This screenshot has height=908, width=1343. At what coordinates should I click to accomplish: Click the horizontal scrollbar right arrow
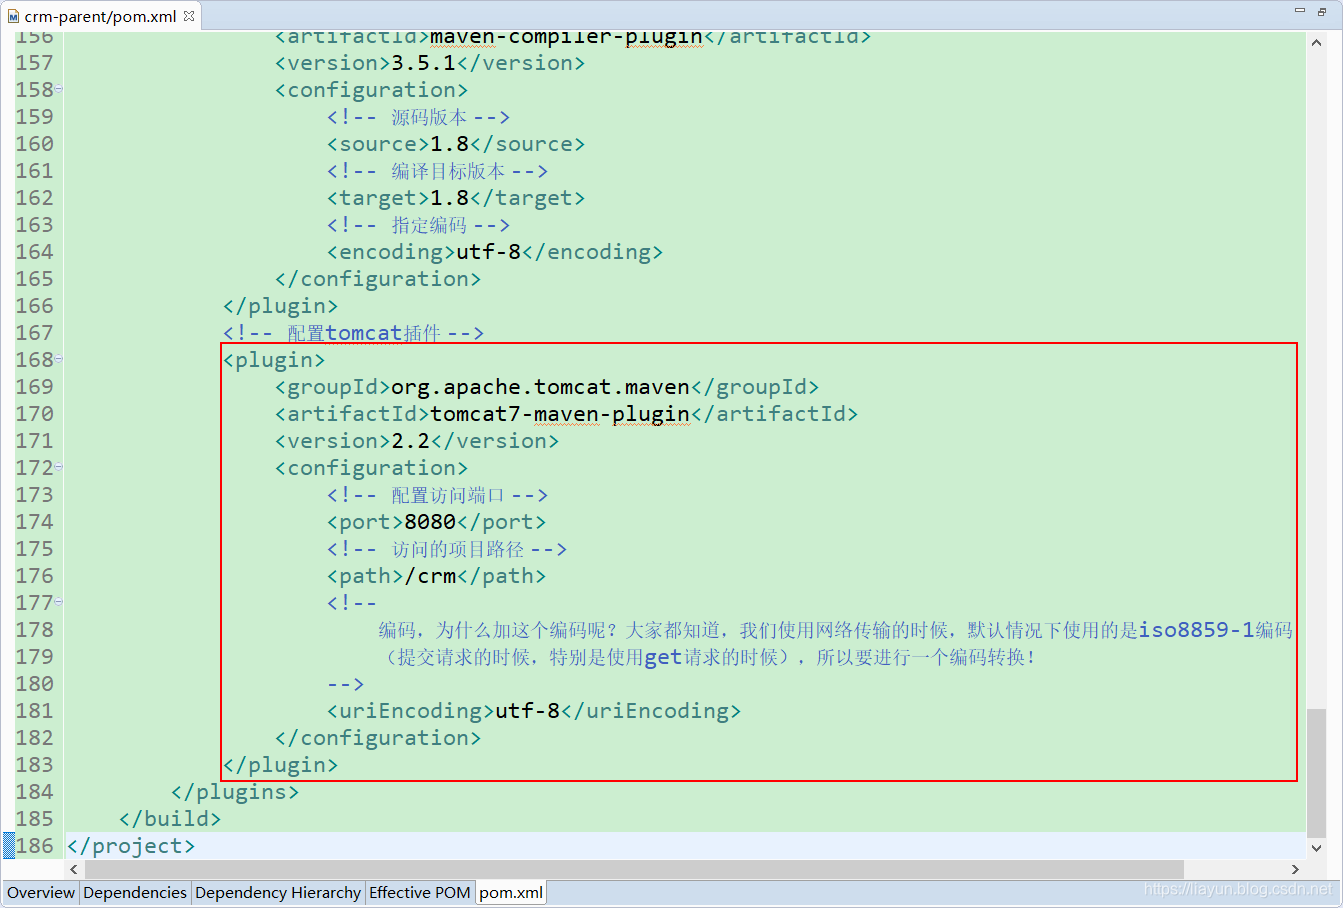1295,869
